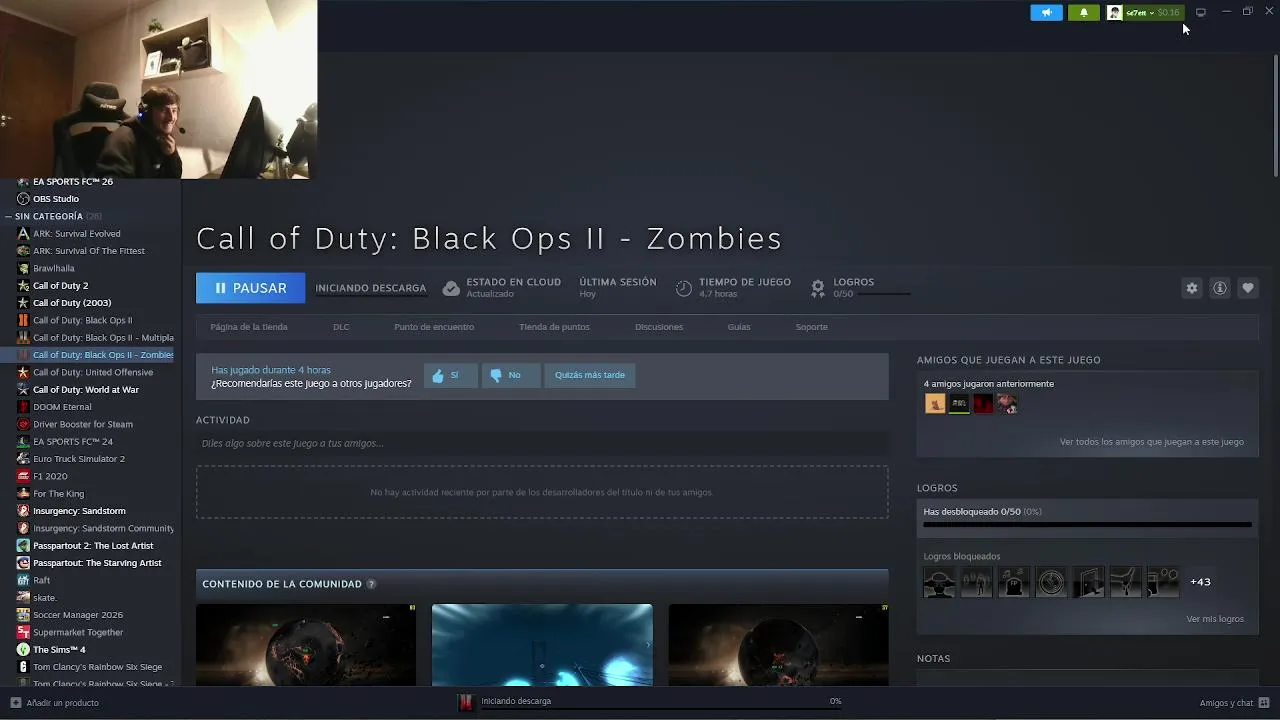1280x720 pixels.
Task: Select Call of Duty 2 entry
Action: pyautogui.click(x=60, y=286)
